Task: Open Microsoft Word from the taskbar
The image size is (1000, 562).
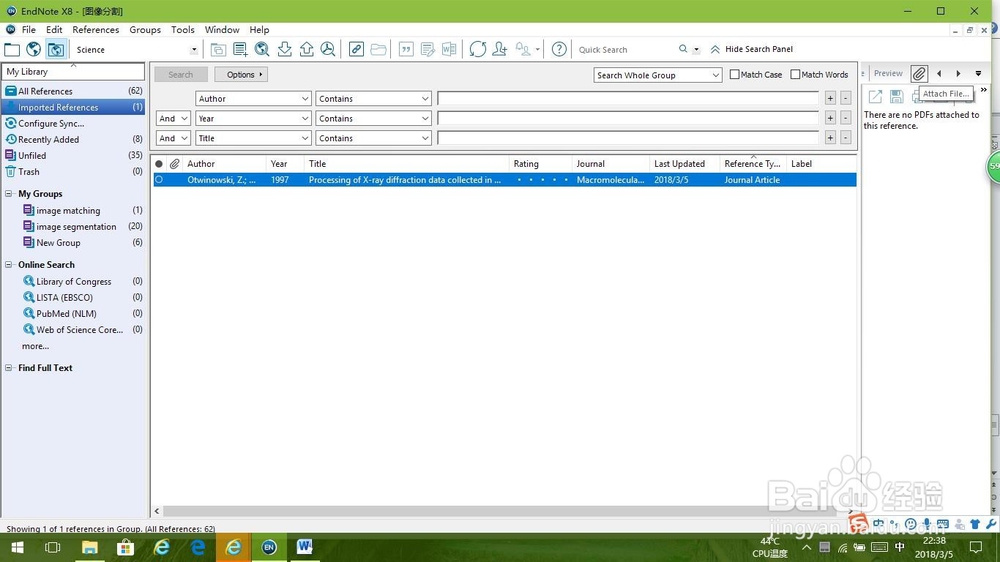Action: 305,547
